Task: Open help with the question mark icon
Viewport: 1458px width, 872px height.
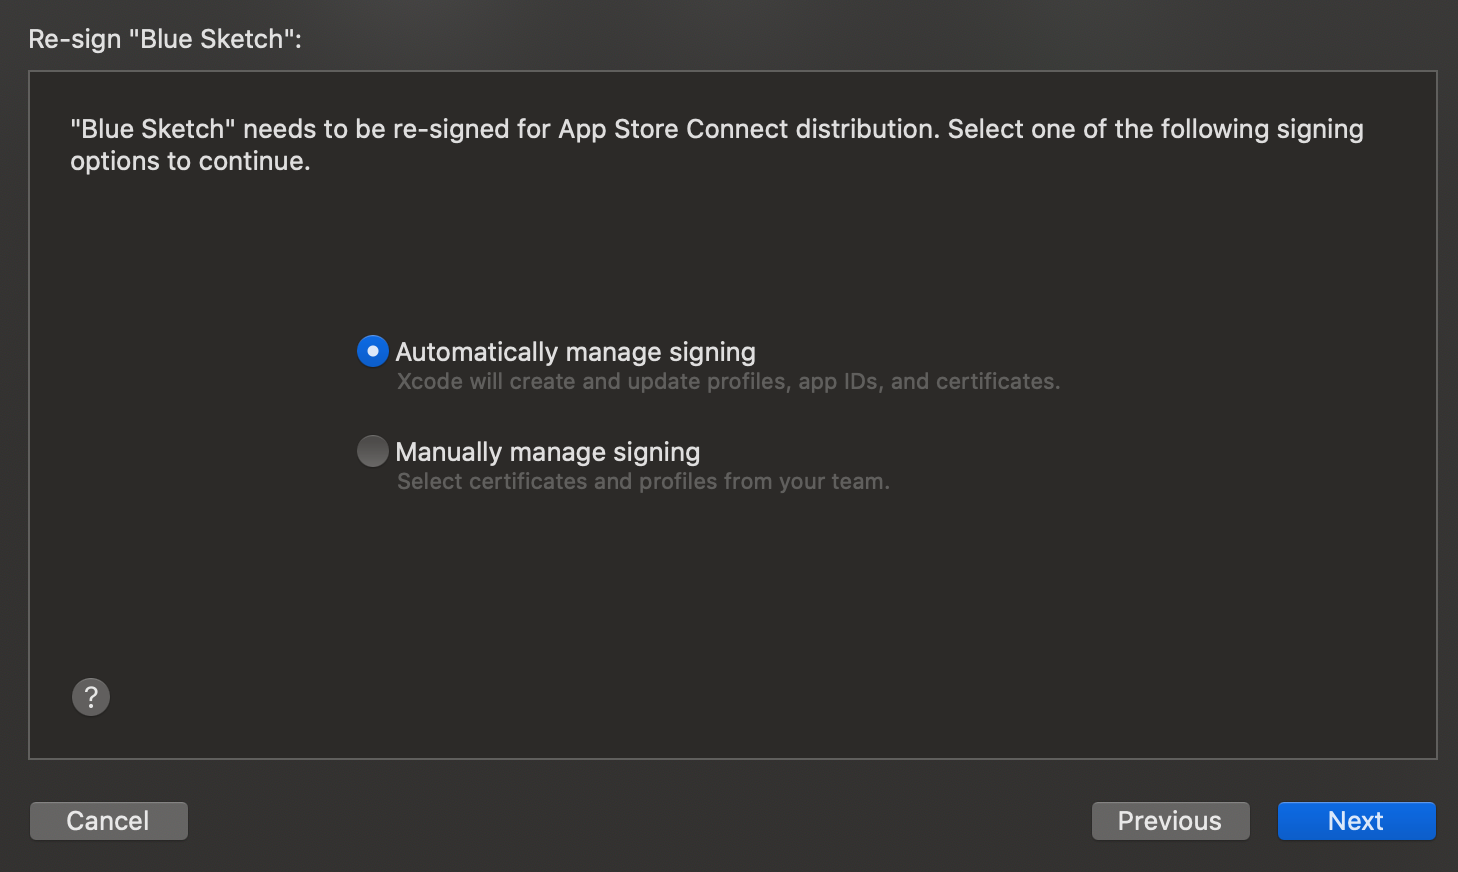Action: (91, 697)
